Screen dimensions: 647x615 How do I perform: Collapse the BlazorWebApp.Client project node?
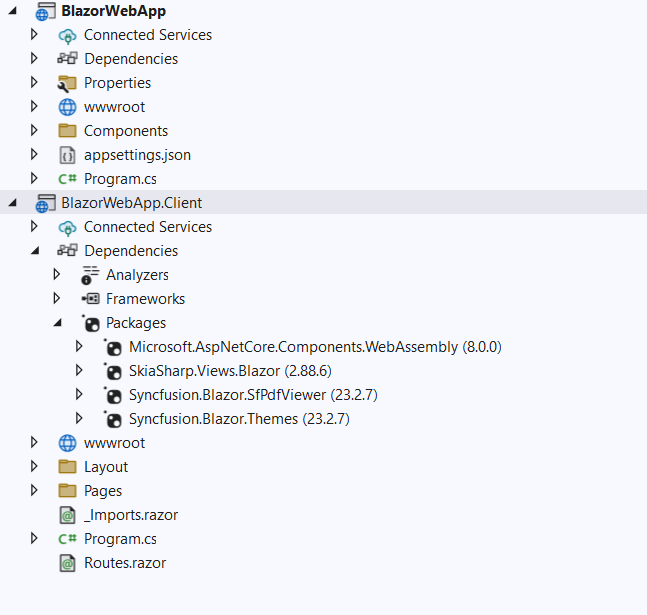coord(13,203)
